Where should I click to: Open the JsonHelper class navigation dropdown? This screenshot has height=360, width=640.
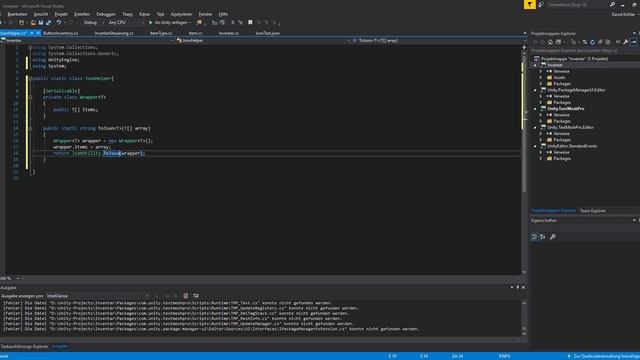(263, 40)
